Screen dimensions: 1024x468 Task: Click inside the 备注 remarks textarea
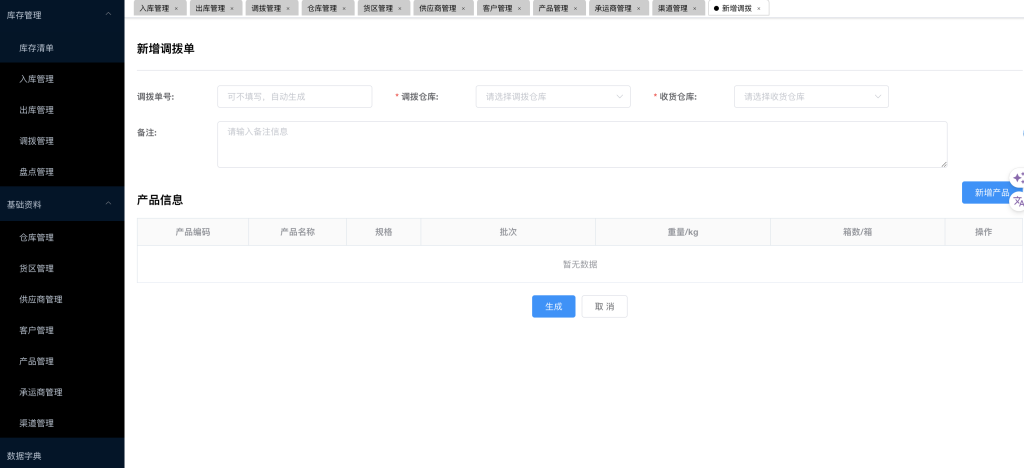(581, 144)
